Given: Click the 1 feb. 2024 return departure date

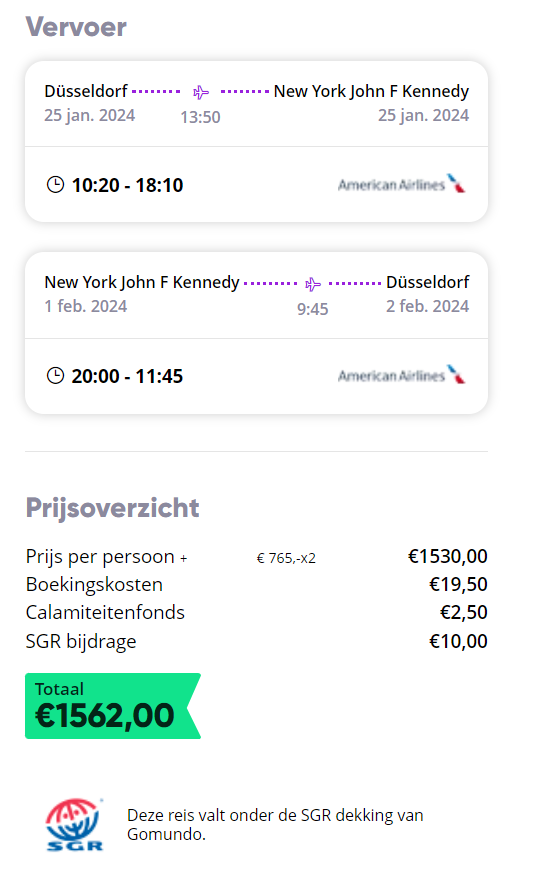Looking at the screenshot, I should (86, 306).
